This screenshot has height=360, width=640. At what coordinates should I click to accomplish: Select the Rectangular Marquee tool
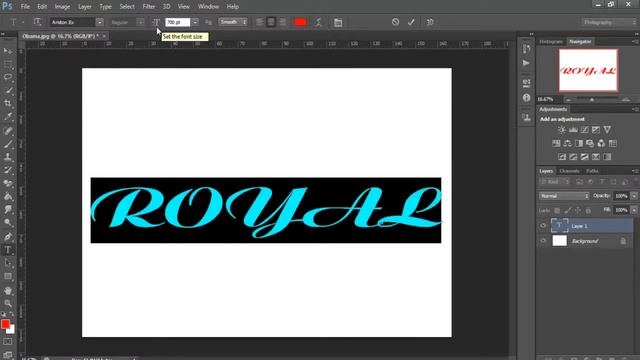click(8, 64)
